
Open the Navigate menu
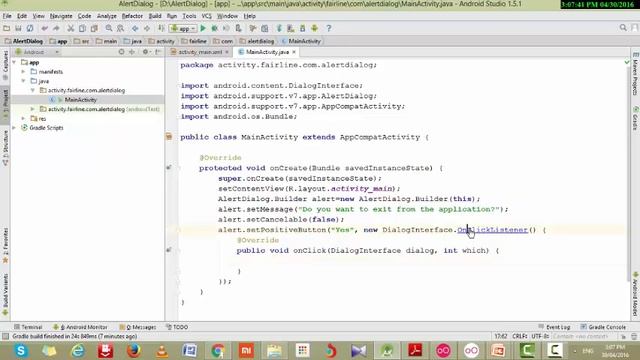[x=61, y=16]
